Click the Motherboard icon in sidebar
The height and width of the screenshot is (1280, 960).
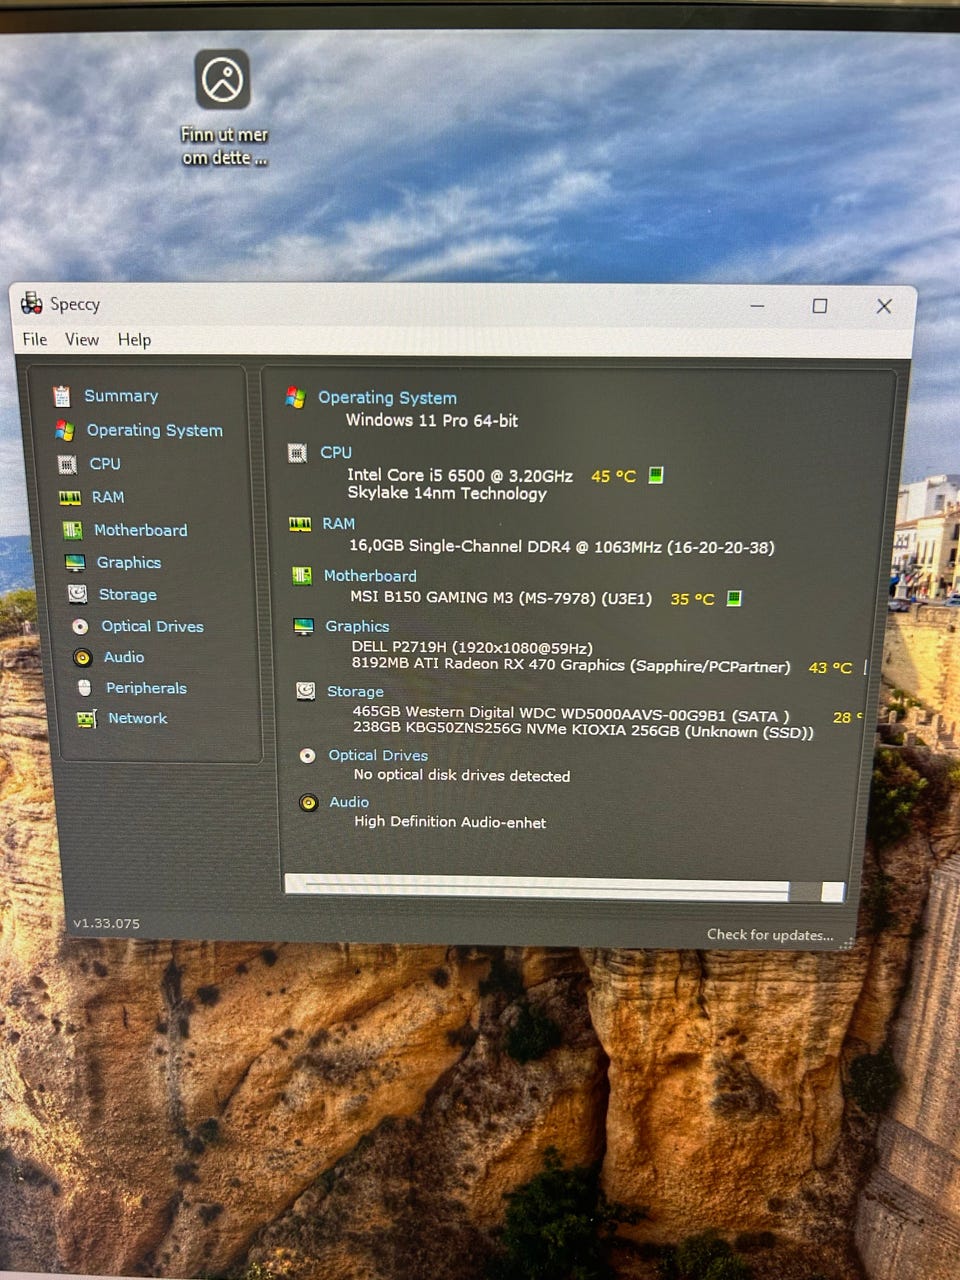click(73, 530)
